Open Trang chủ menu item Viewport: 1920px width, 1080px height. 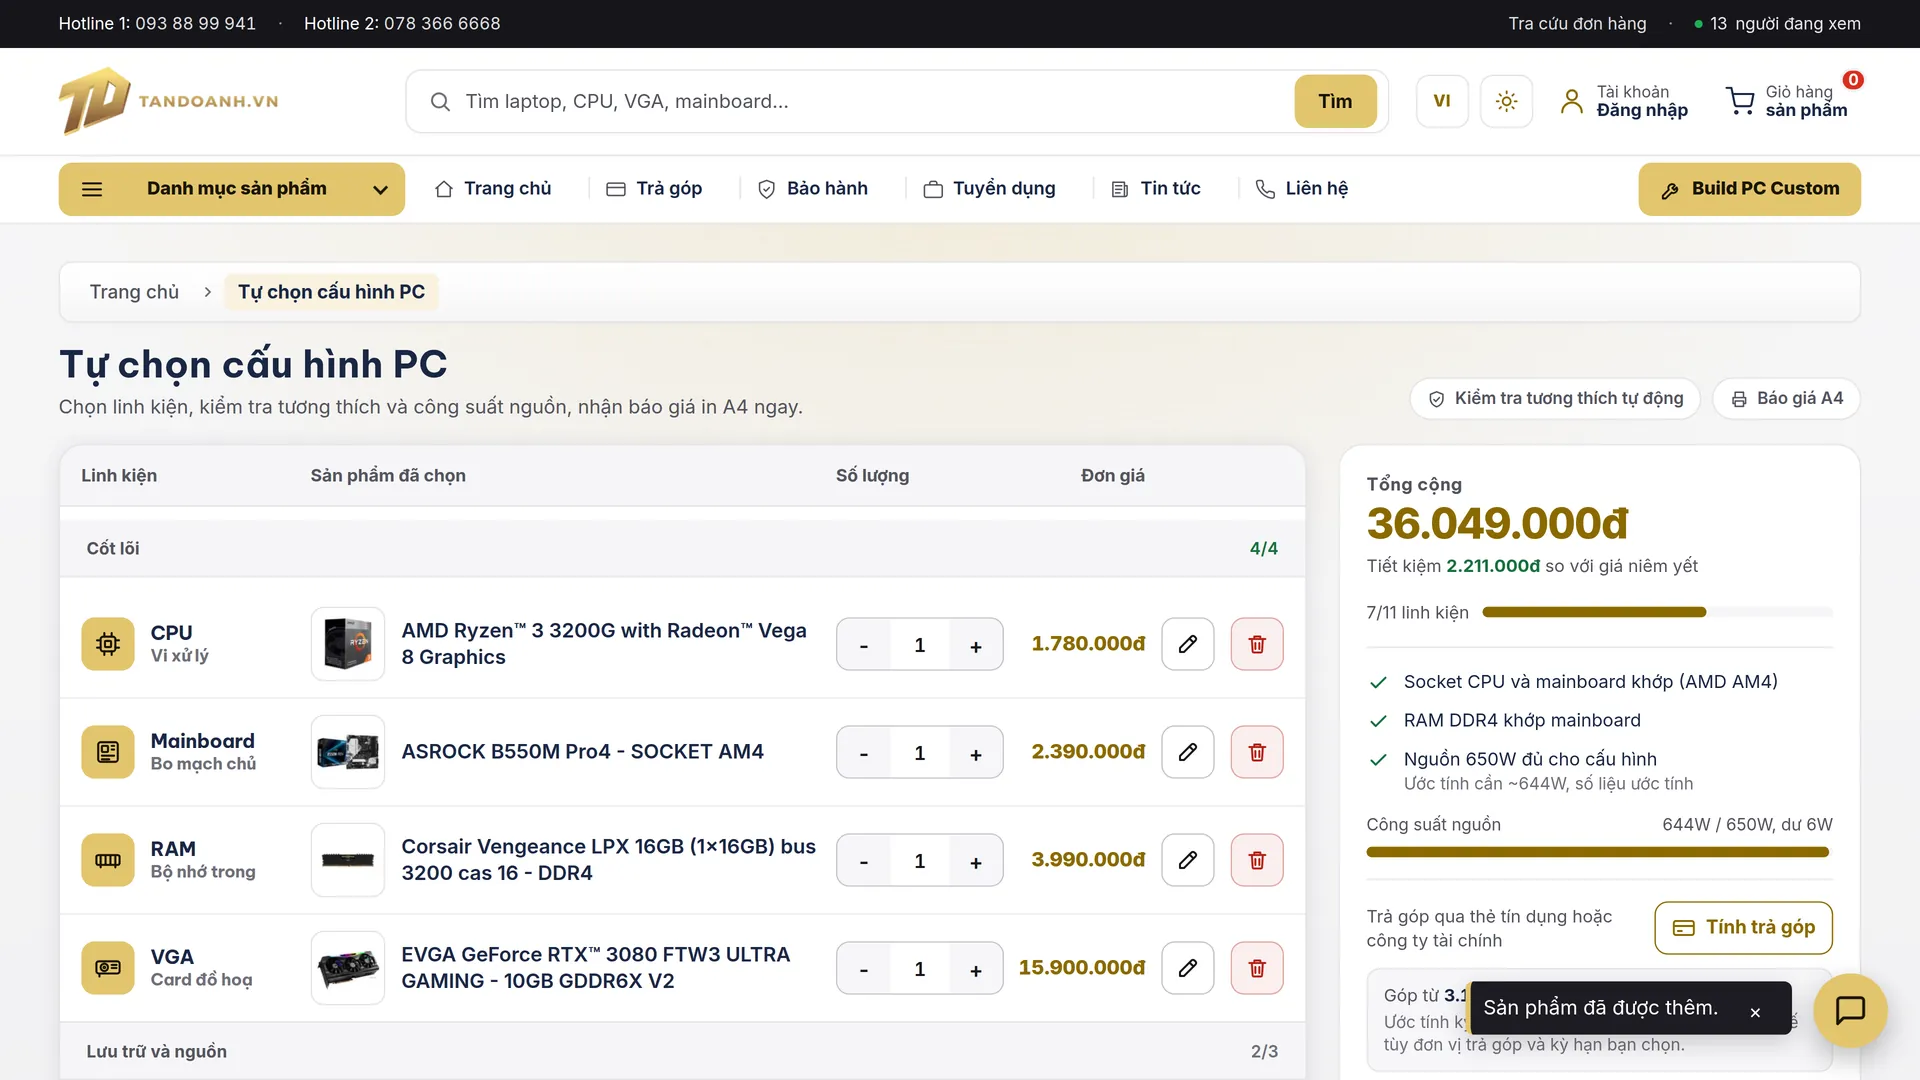493,189
